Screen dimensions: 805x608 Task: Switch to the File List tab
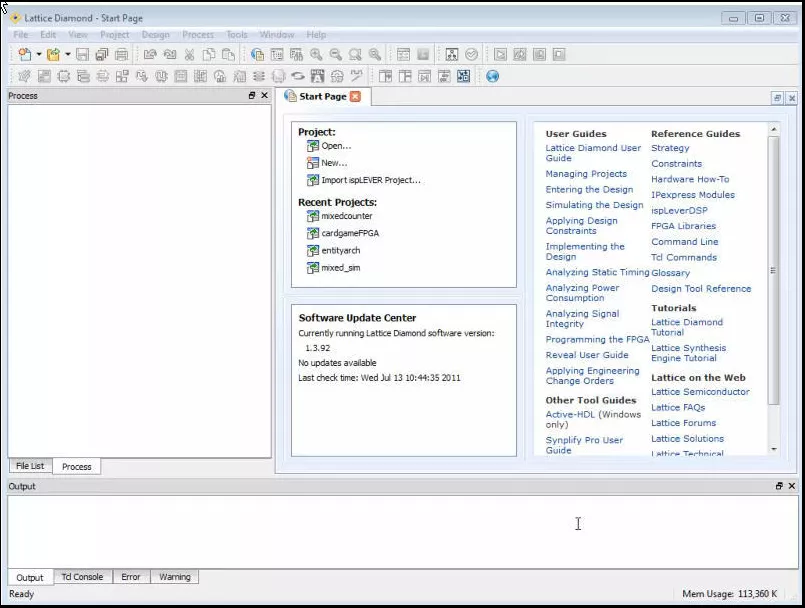click(30, 466)
